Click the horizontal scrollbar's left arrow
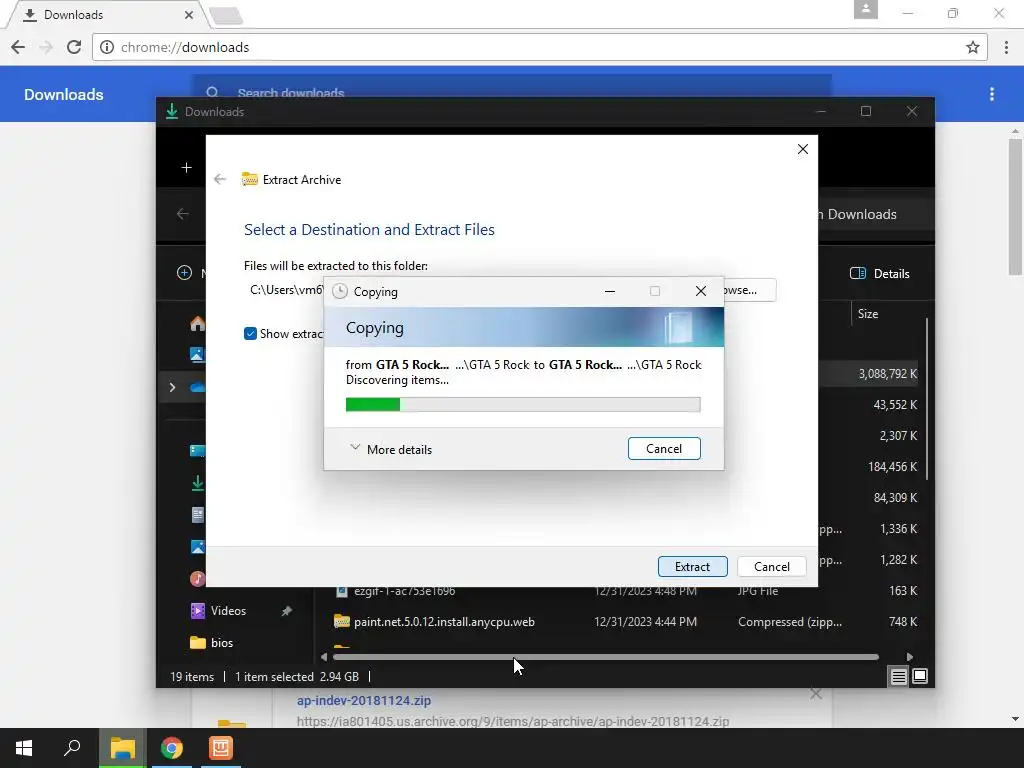 point(324,657)
